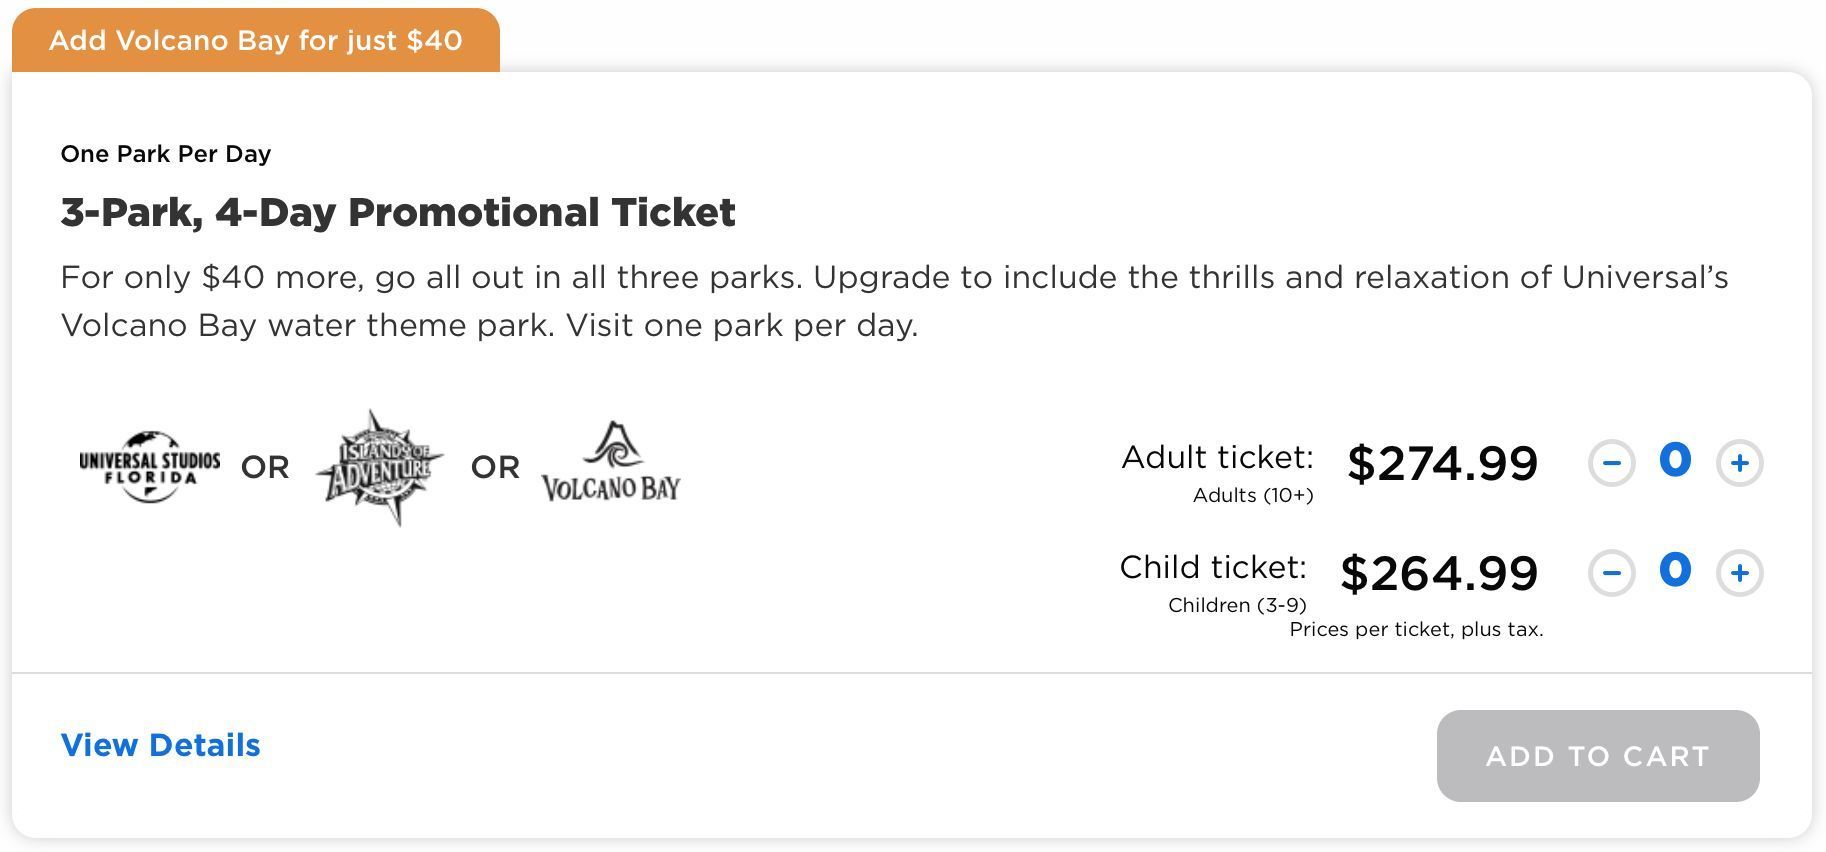Click the adult ticket price $274.99
Screen dimensions: 1826x852
(1442, 463)
